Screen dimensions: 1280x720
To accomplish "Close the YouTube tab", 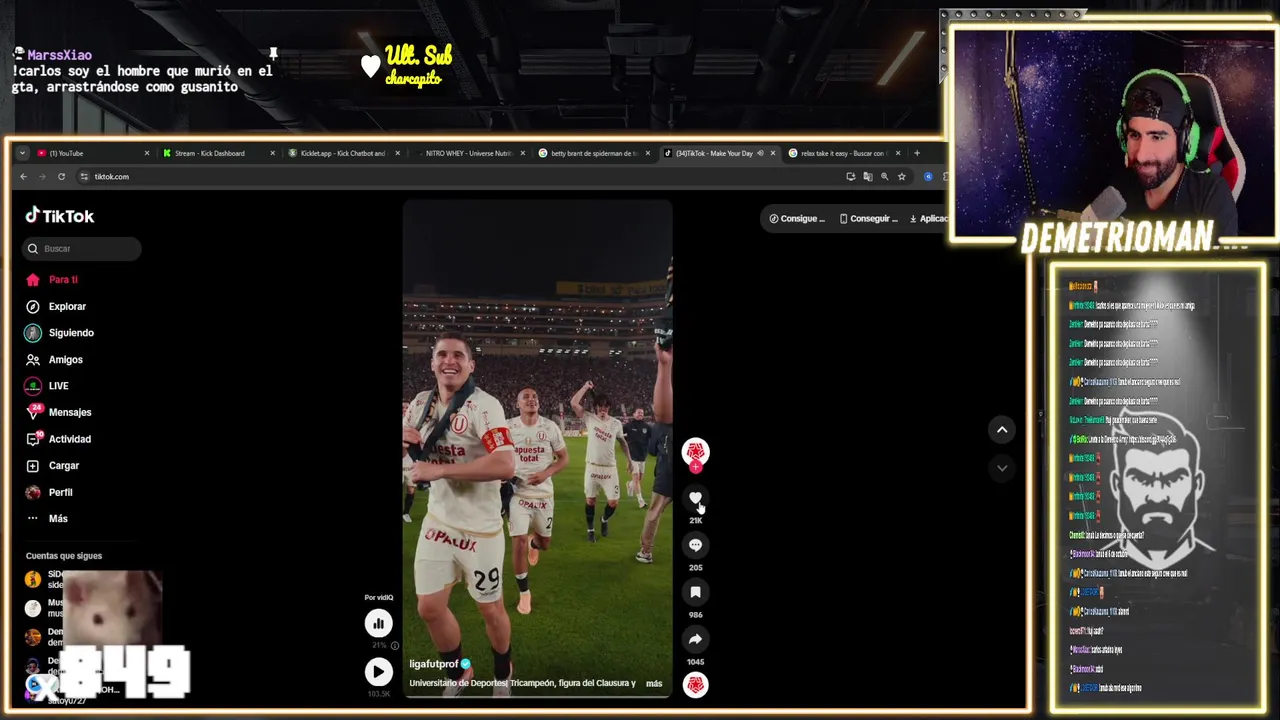I will pos(147,153).
